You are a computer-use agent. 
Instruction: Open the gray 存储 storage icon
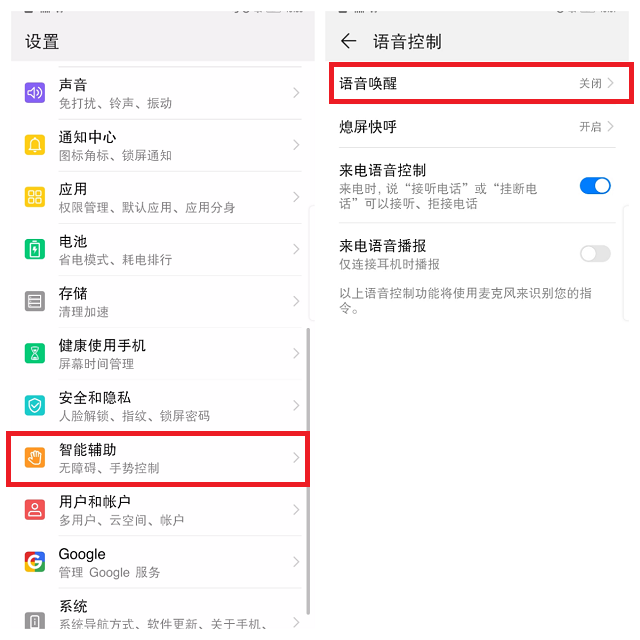point(35,301)
